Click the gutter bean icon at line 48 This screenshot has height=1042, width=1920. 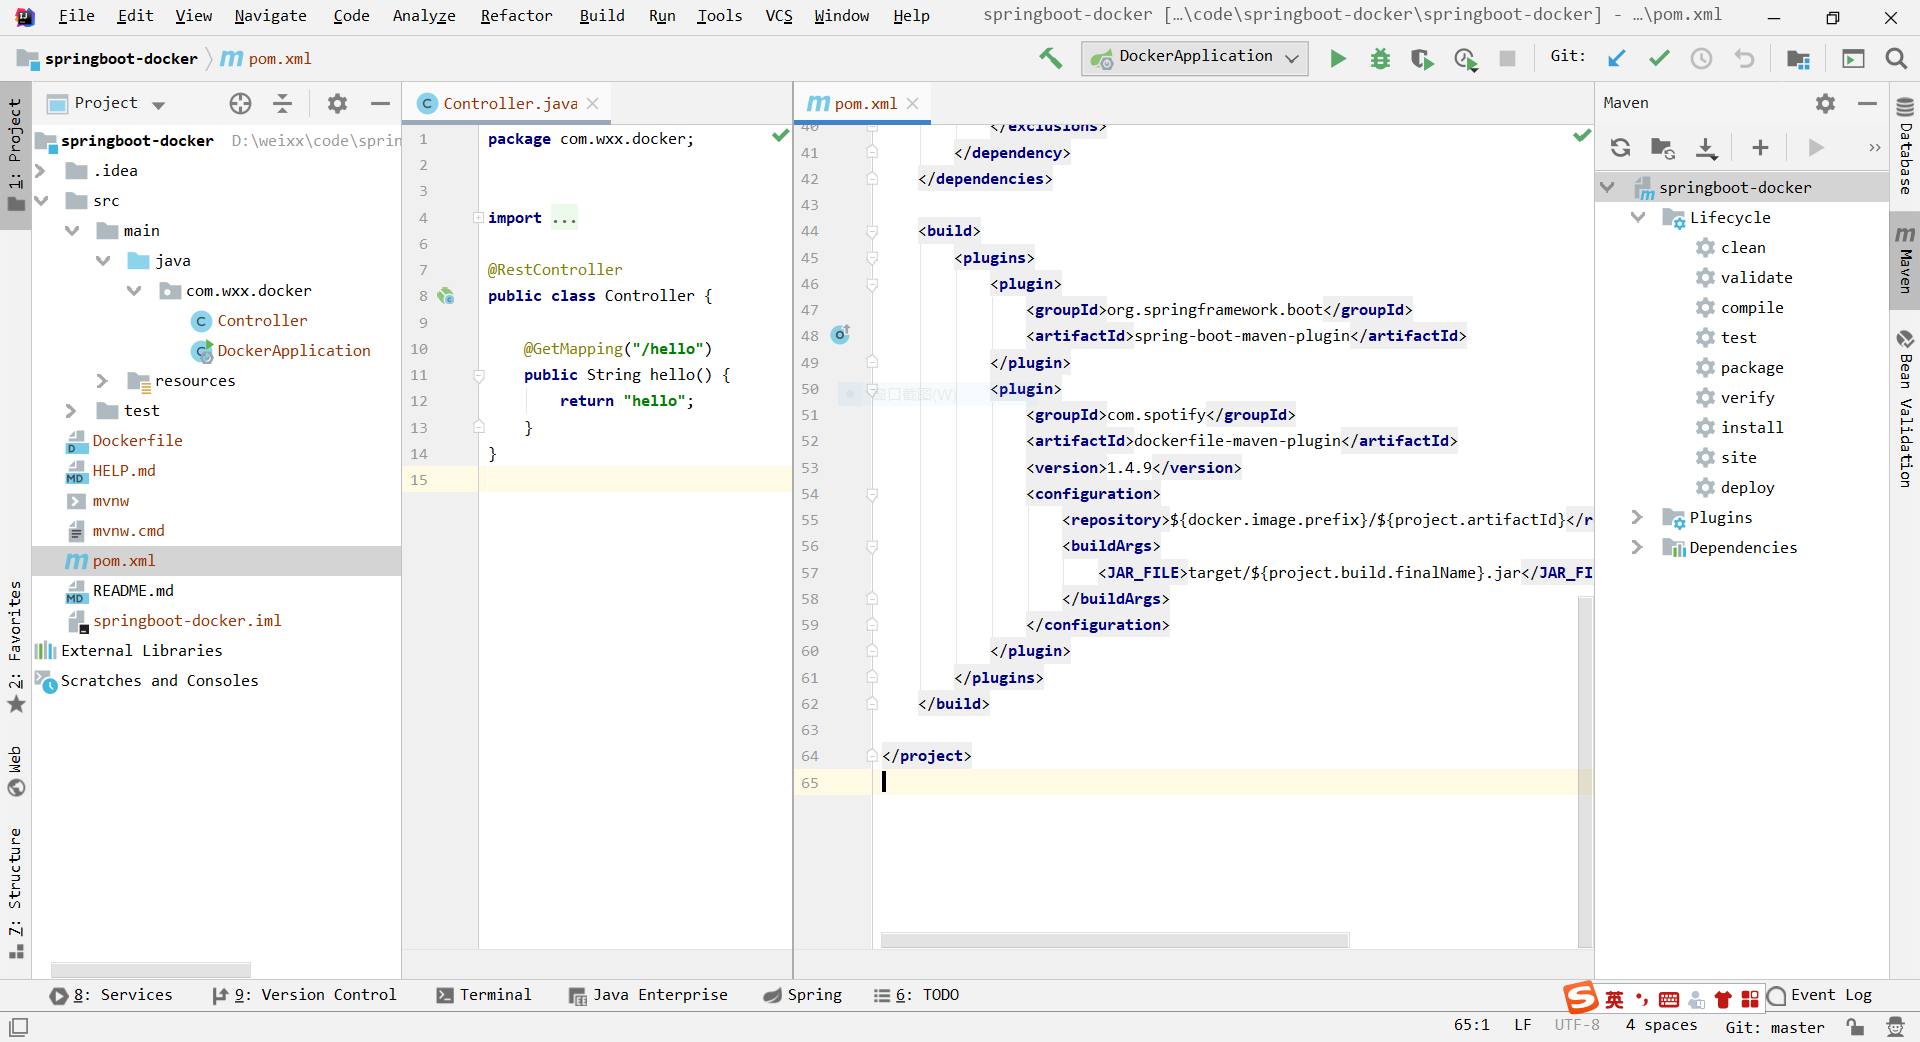840,335
